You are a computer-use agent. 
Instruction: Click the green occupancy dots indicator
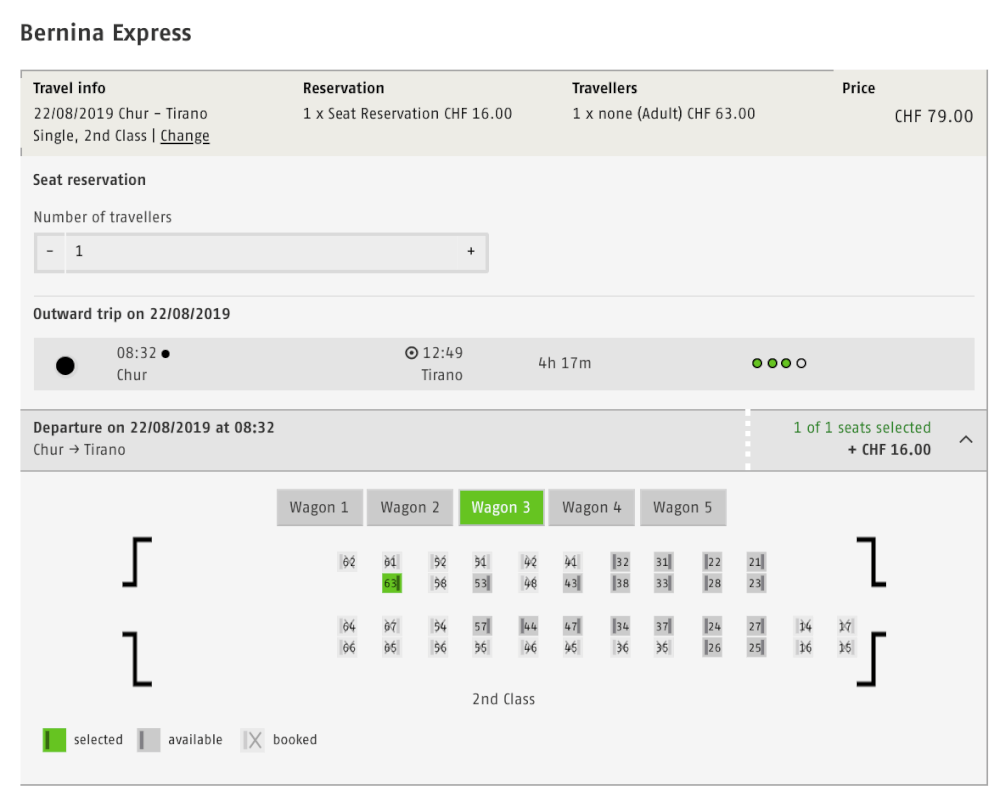(x=779, y=363)
